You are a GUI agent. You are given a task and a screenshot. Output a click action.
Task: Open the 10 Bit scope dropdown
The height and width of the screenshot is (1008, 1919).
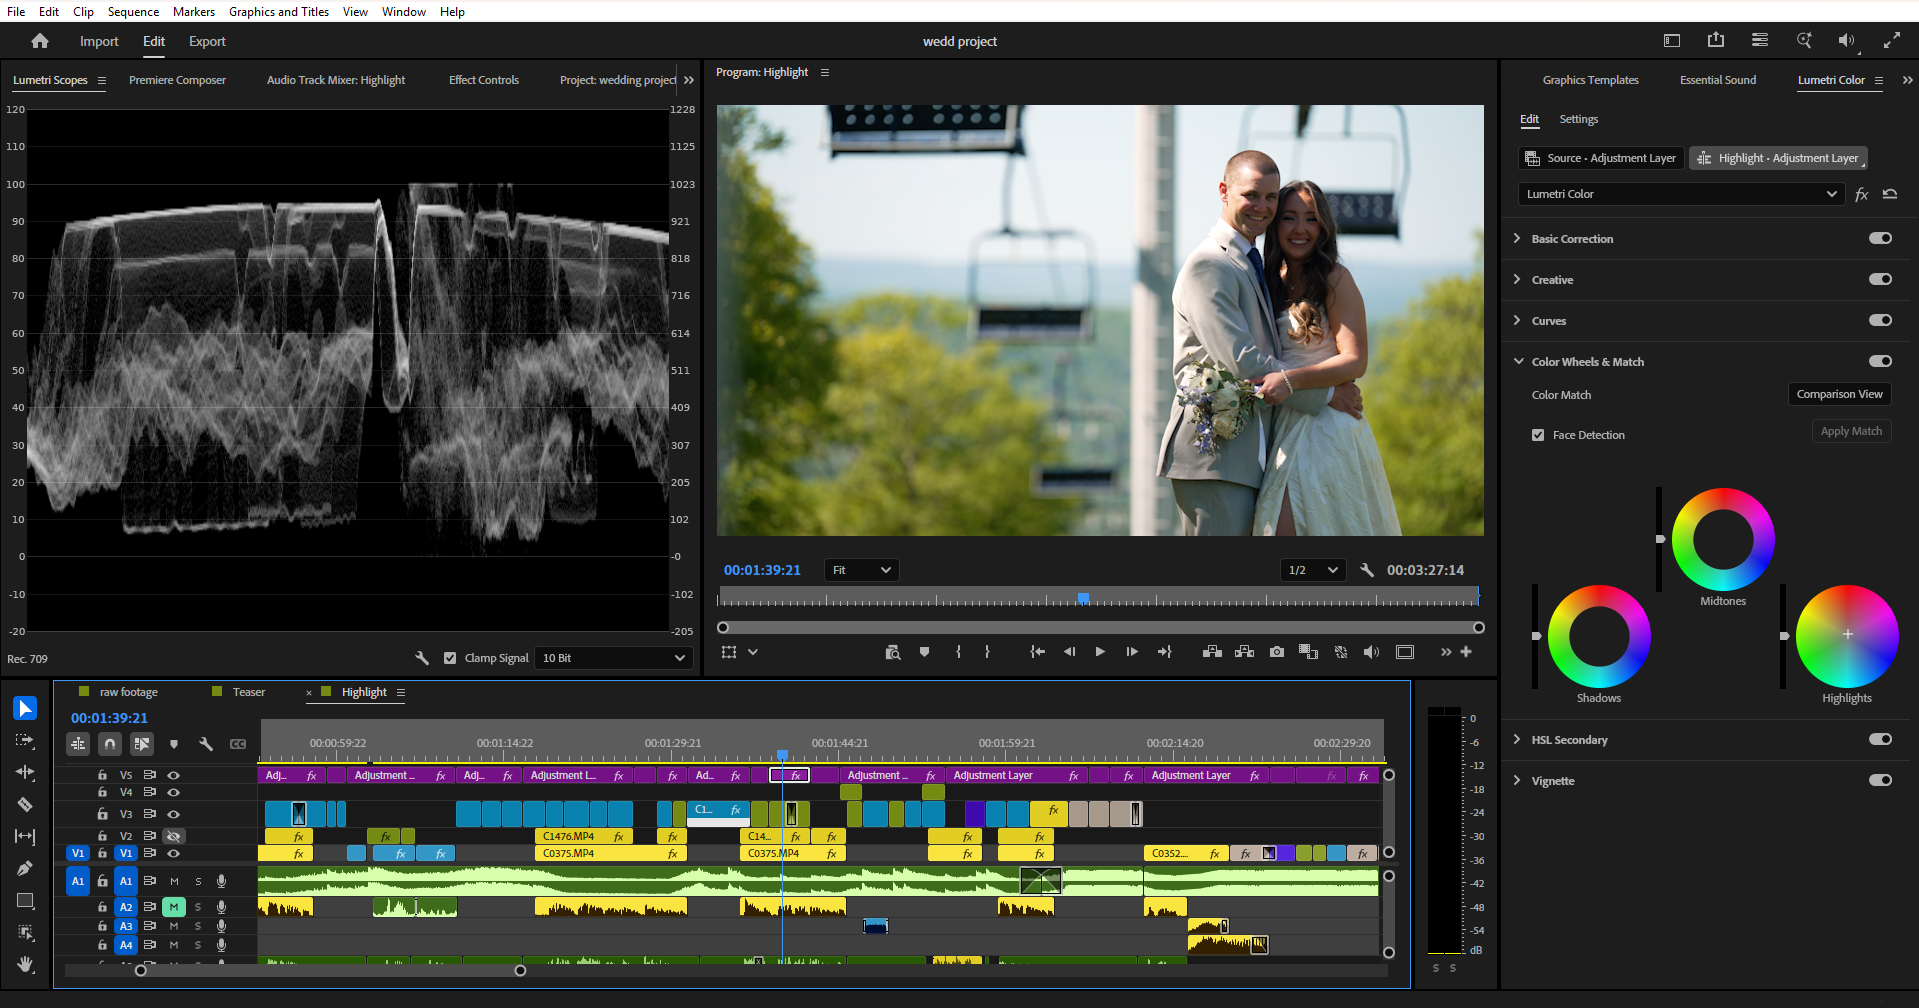click(613, 658)
